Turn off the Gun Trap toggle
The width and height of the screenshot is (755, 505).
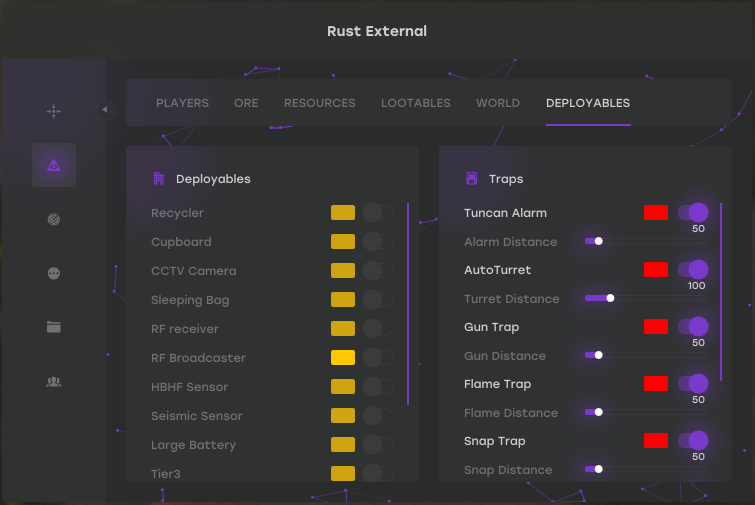point(693,326)
